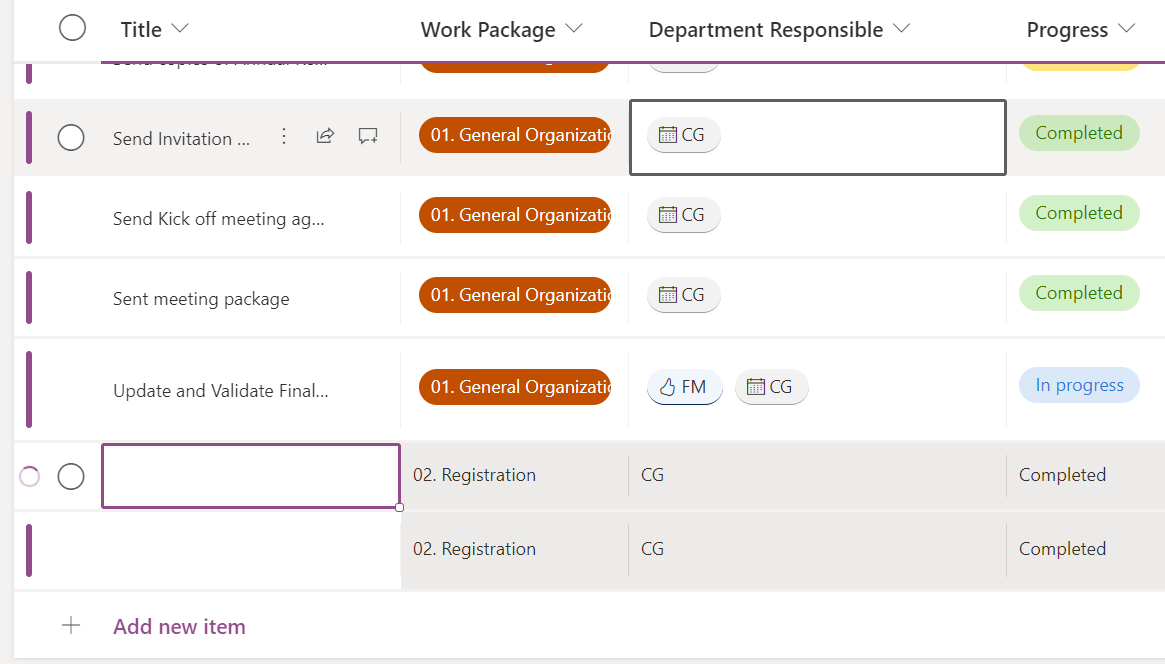Open the Update and Validate Final item
The image size is (1165, 664).
[x=220, y=391]
